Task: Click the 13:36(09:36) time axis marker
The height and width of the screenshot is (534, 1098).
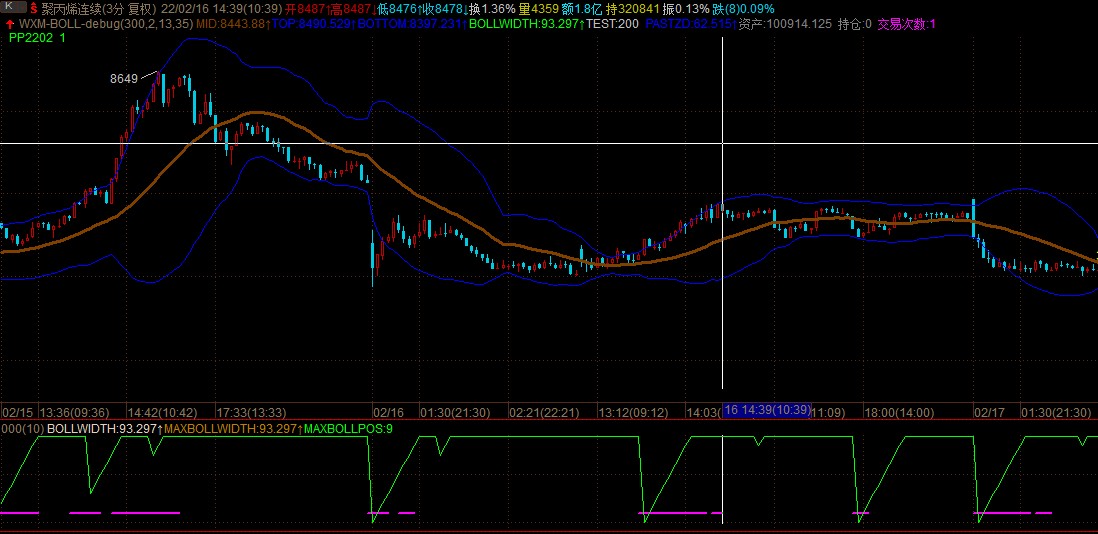Action: pyautogui.click(x=74, y=412)
